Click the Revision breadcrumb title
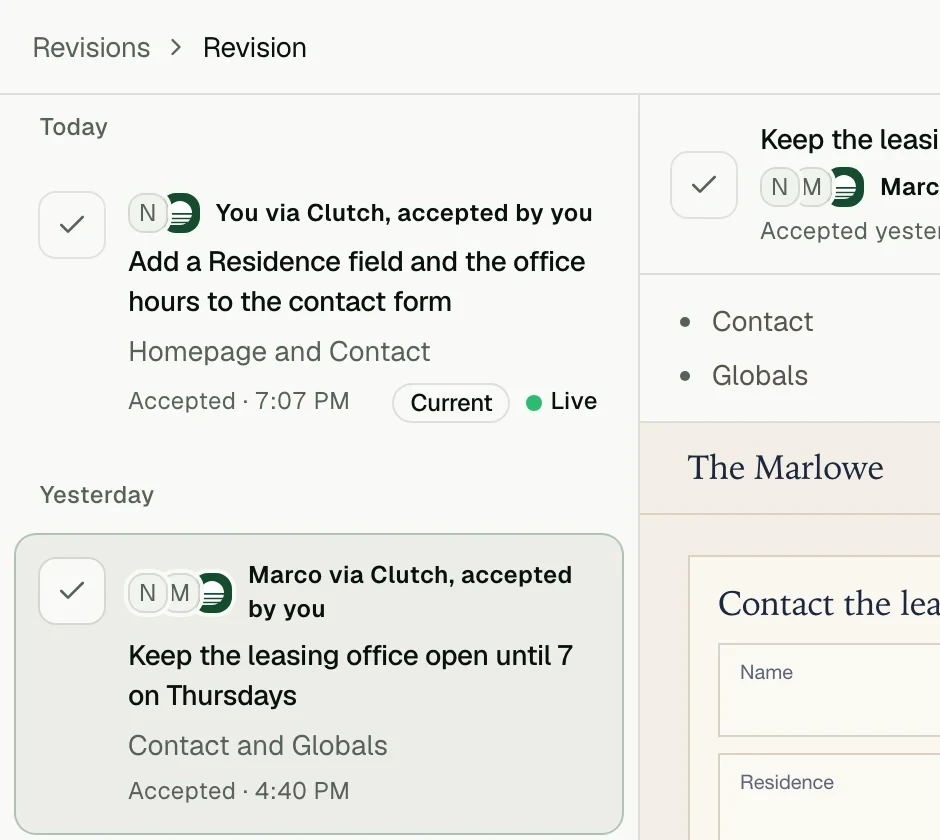Viewport: 940px width, 840px height. (255, 48)
